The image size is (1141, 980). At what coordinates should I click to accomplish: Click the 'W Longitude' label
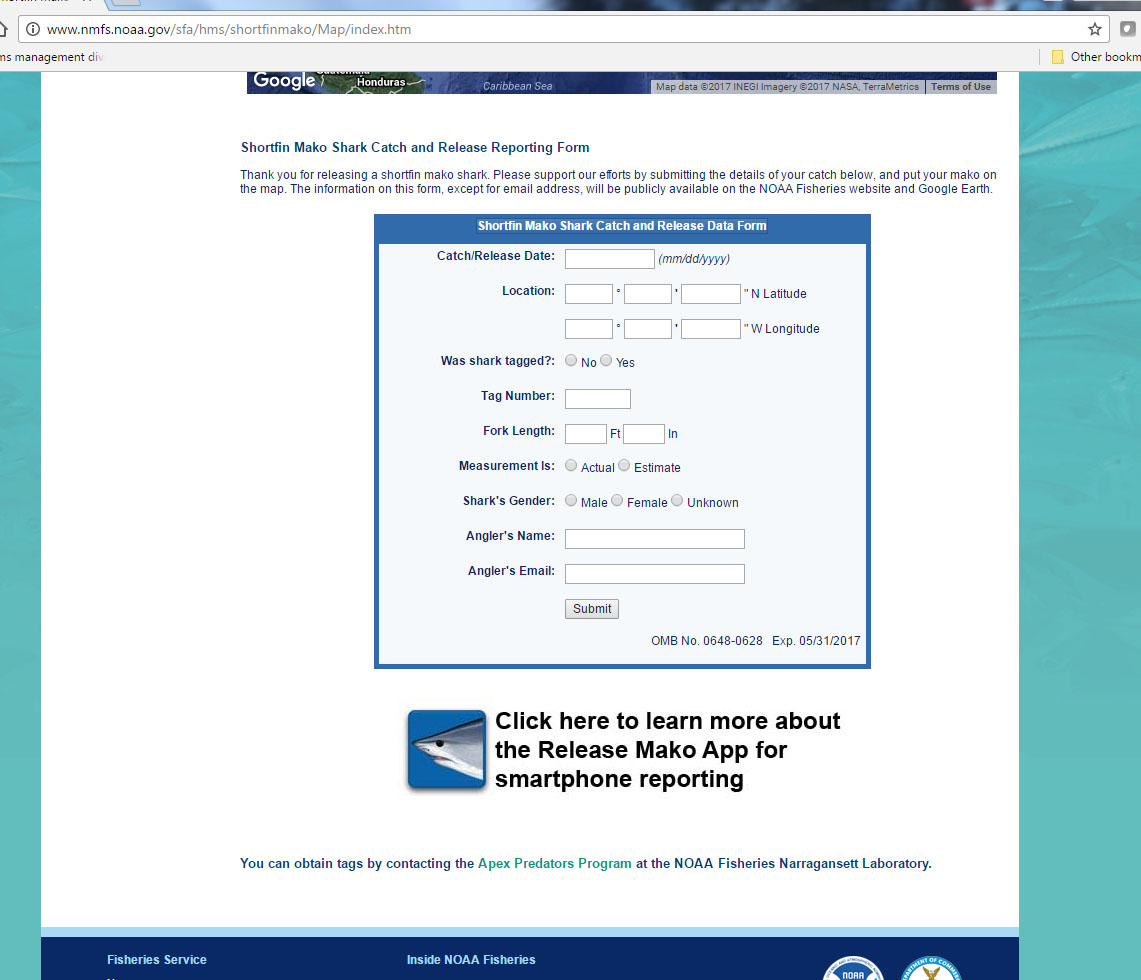[x=785, y=329]
